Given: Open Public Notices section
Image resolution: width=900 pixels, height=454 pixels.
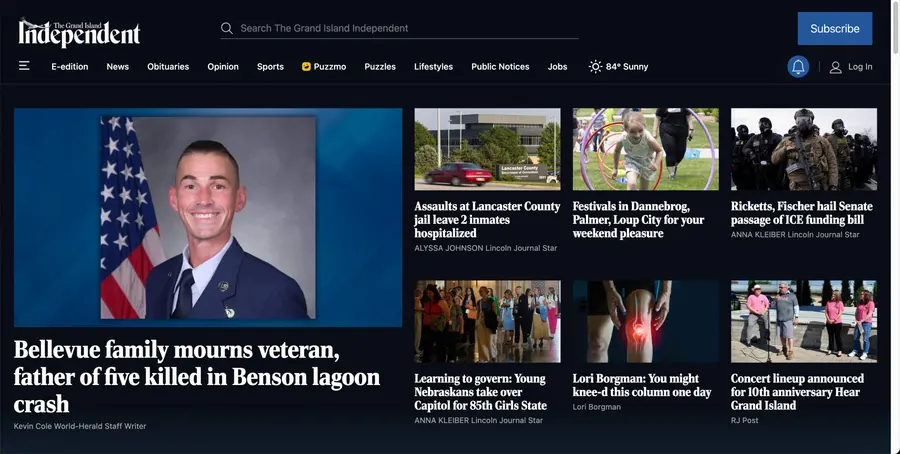Looking at the screenshot, I should [x=501, y=67].
